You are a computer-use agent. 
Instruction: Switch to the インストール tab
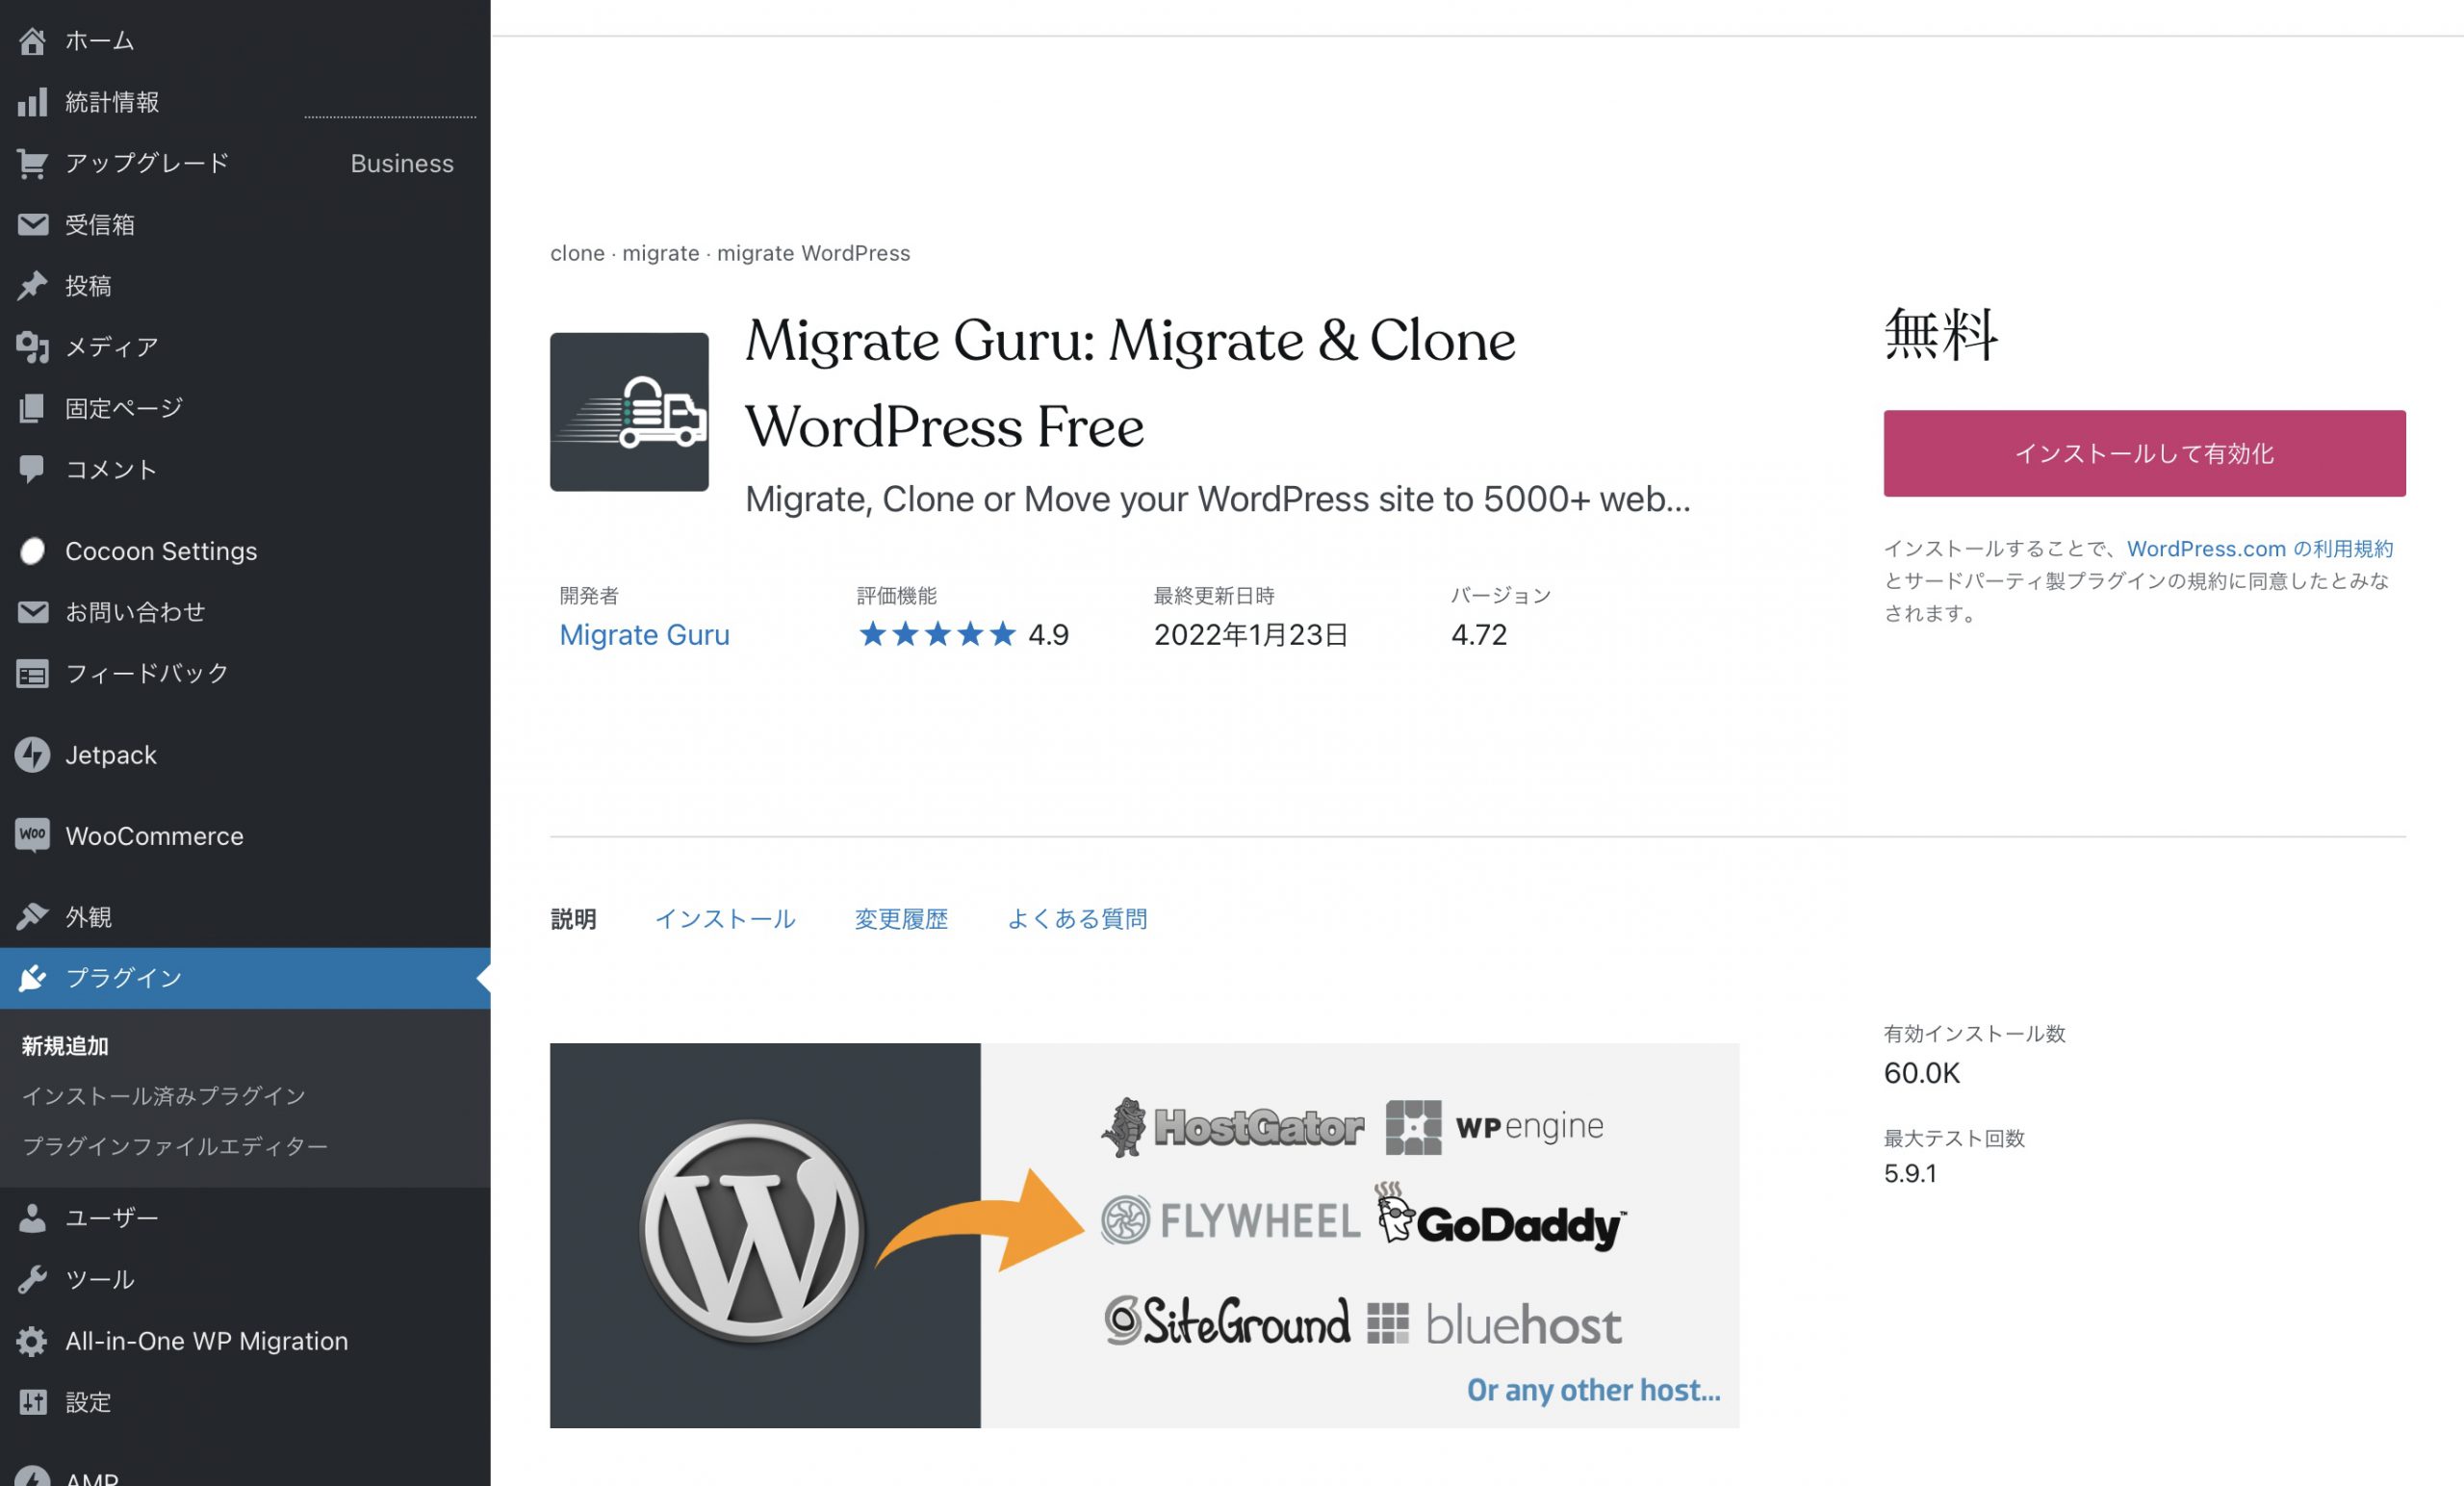point(725,919)
